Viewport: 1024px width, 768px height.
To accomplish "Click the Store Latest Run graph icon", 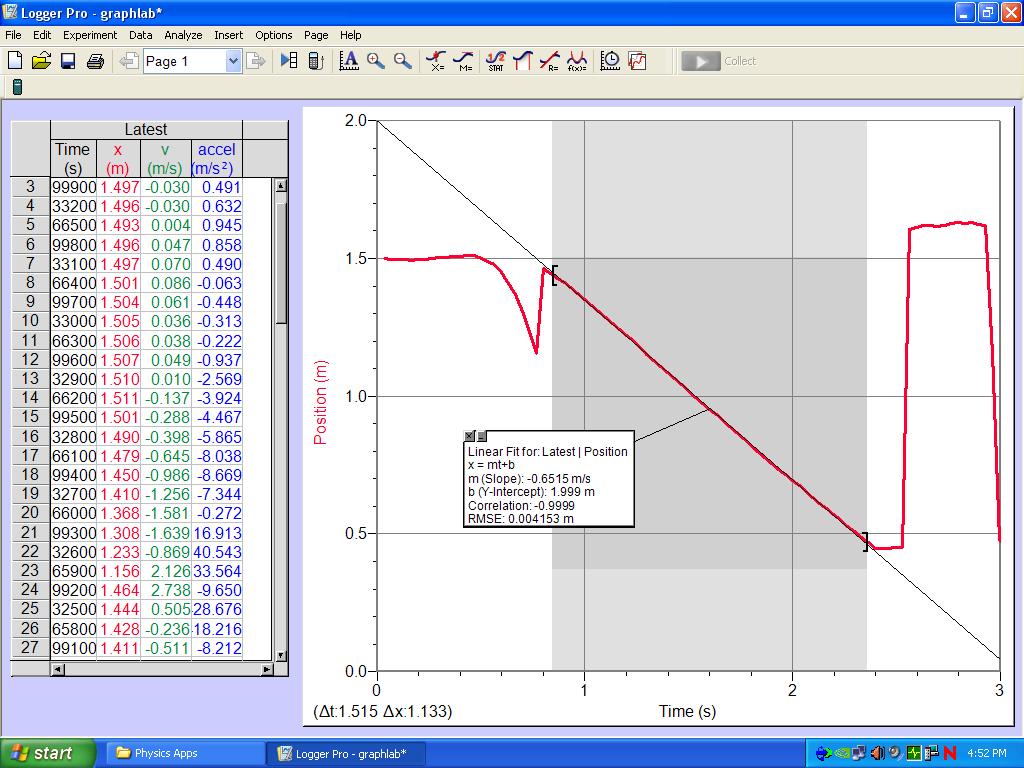I will (637, 61).
